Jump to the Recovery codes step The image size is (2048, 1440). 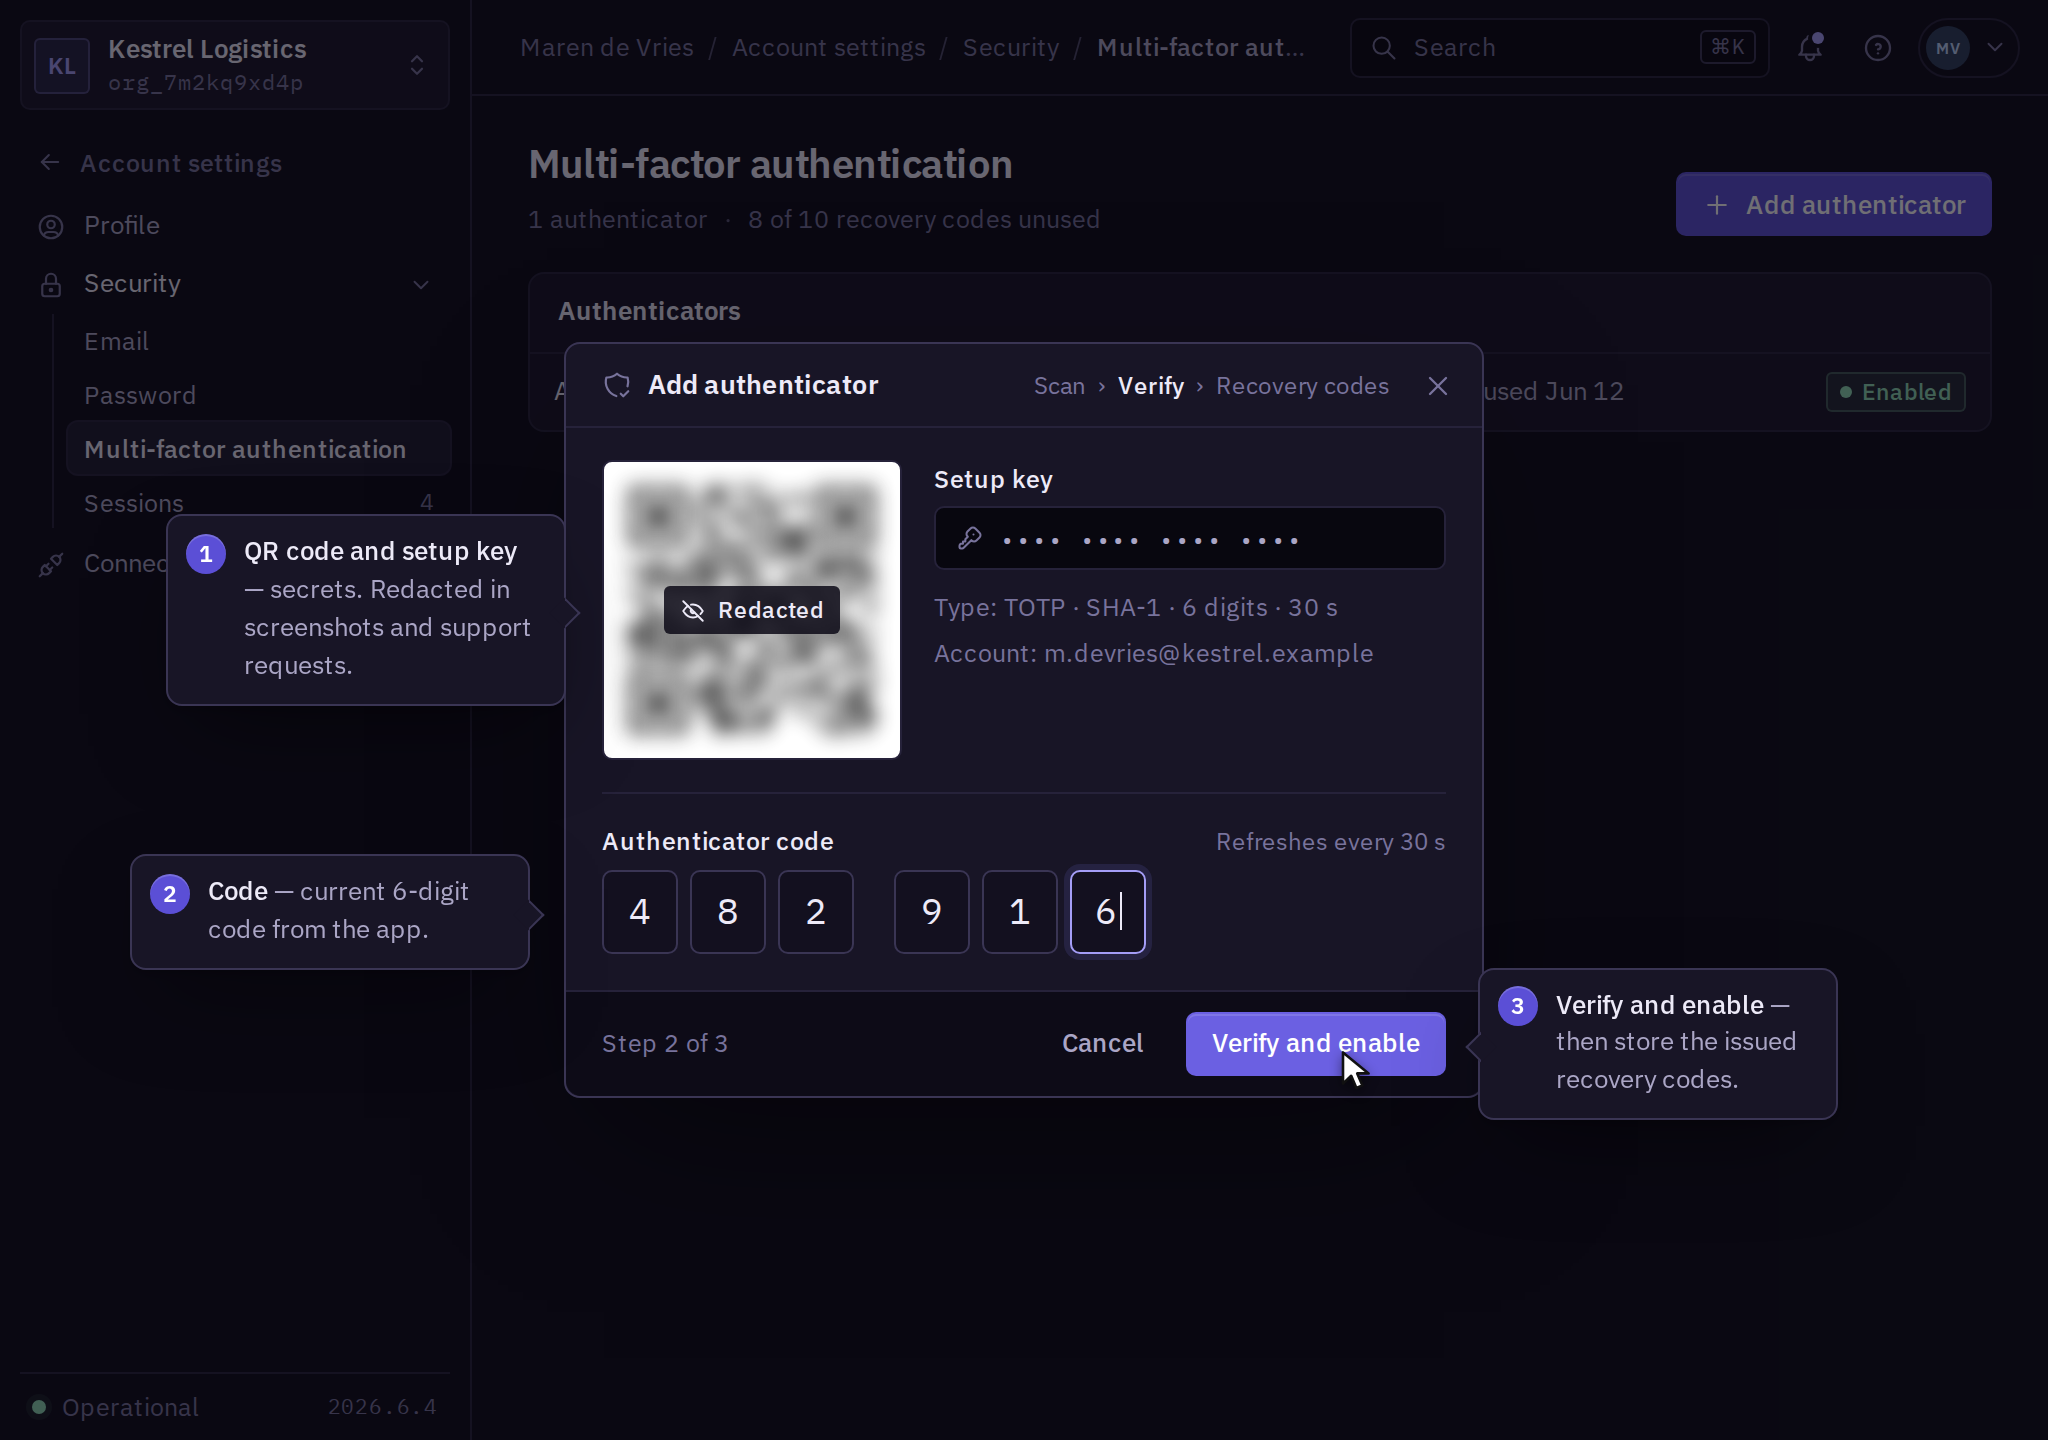pos(1302,386)
